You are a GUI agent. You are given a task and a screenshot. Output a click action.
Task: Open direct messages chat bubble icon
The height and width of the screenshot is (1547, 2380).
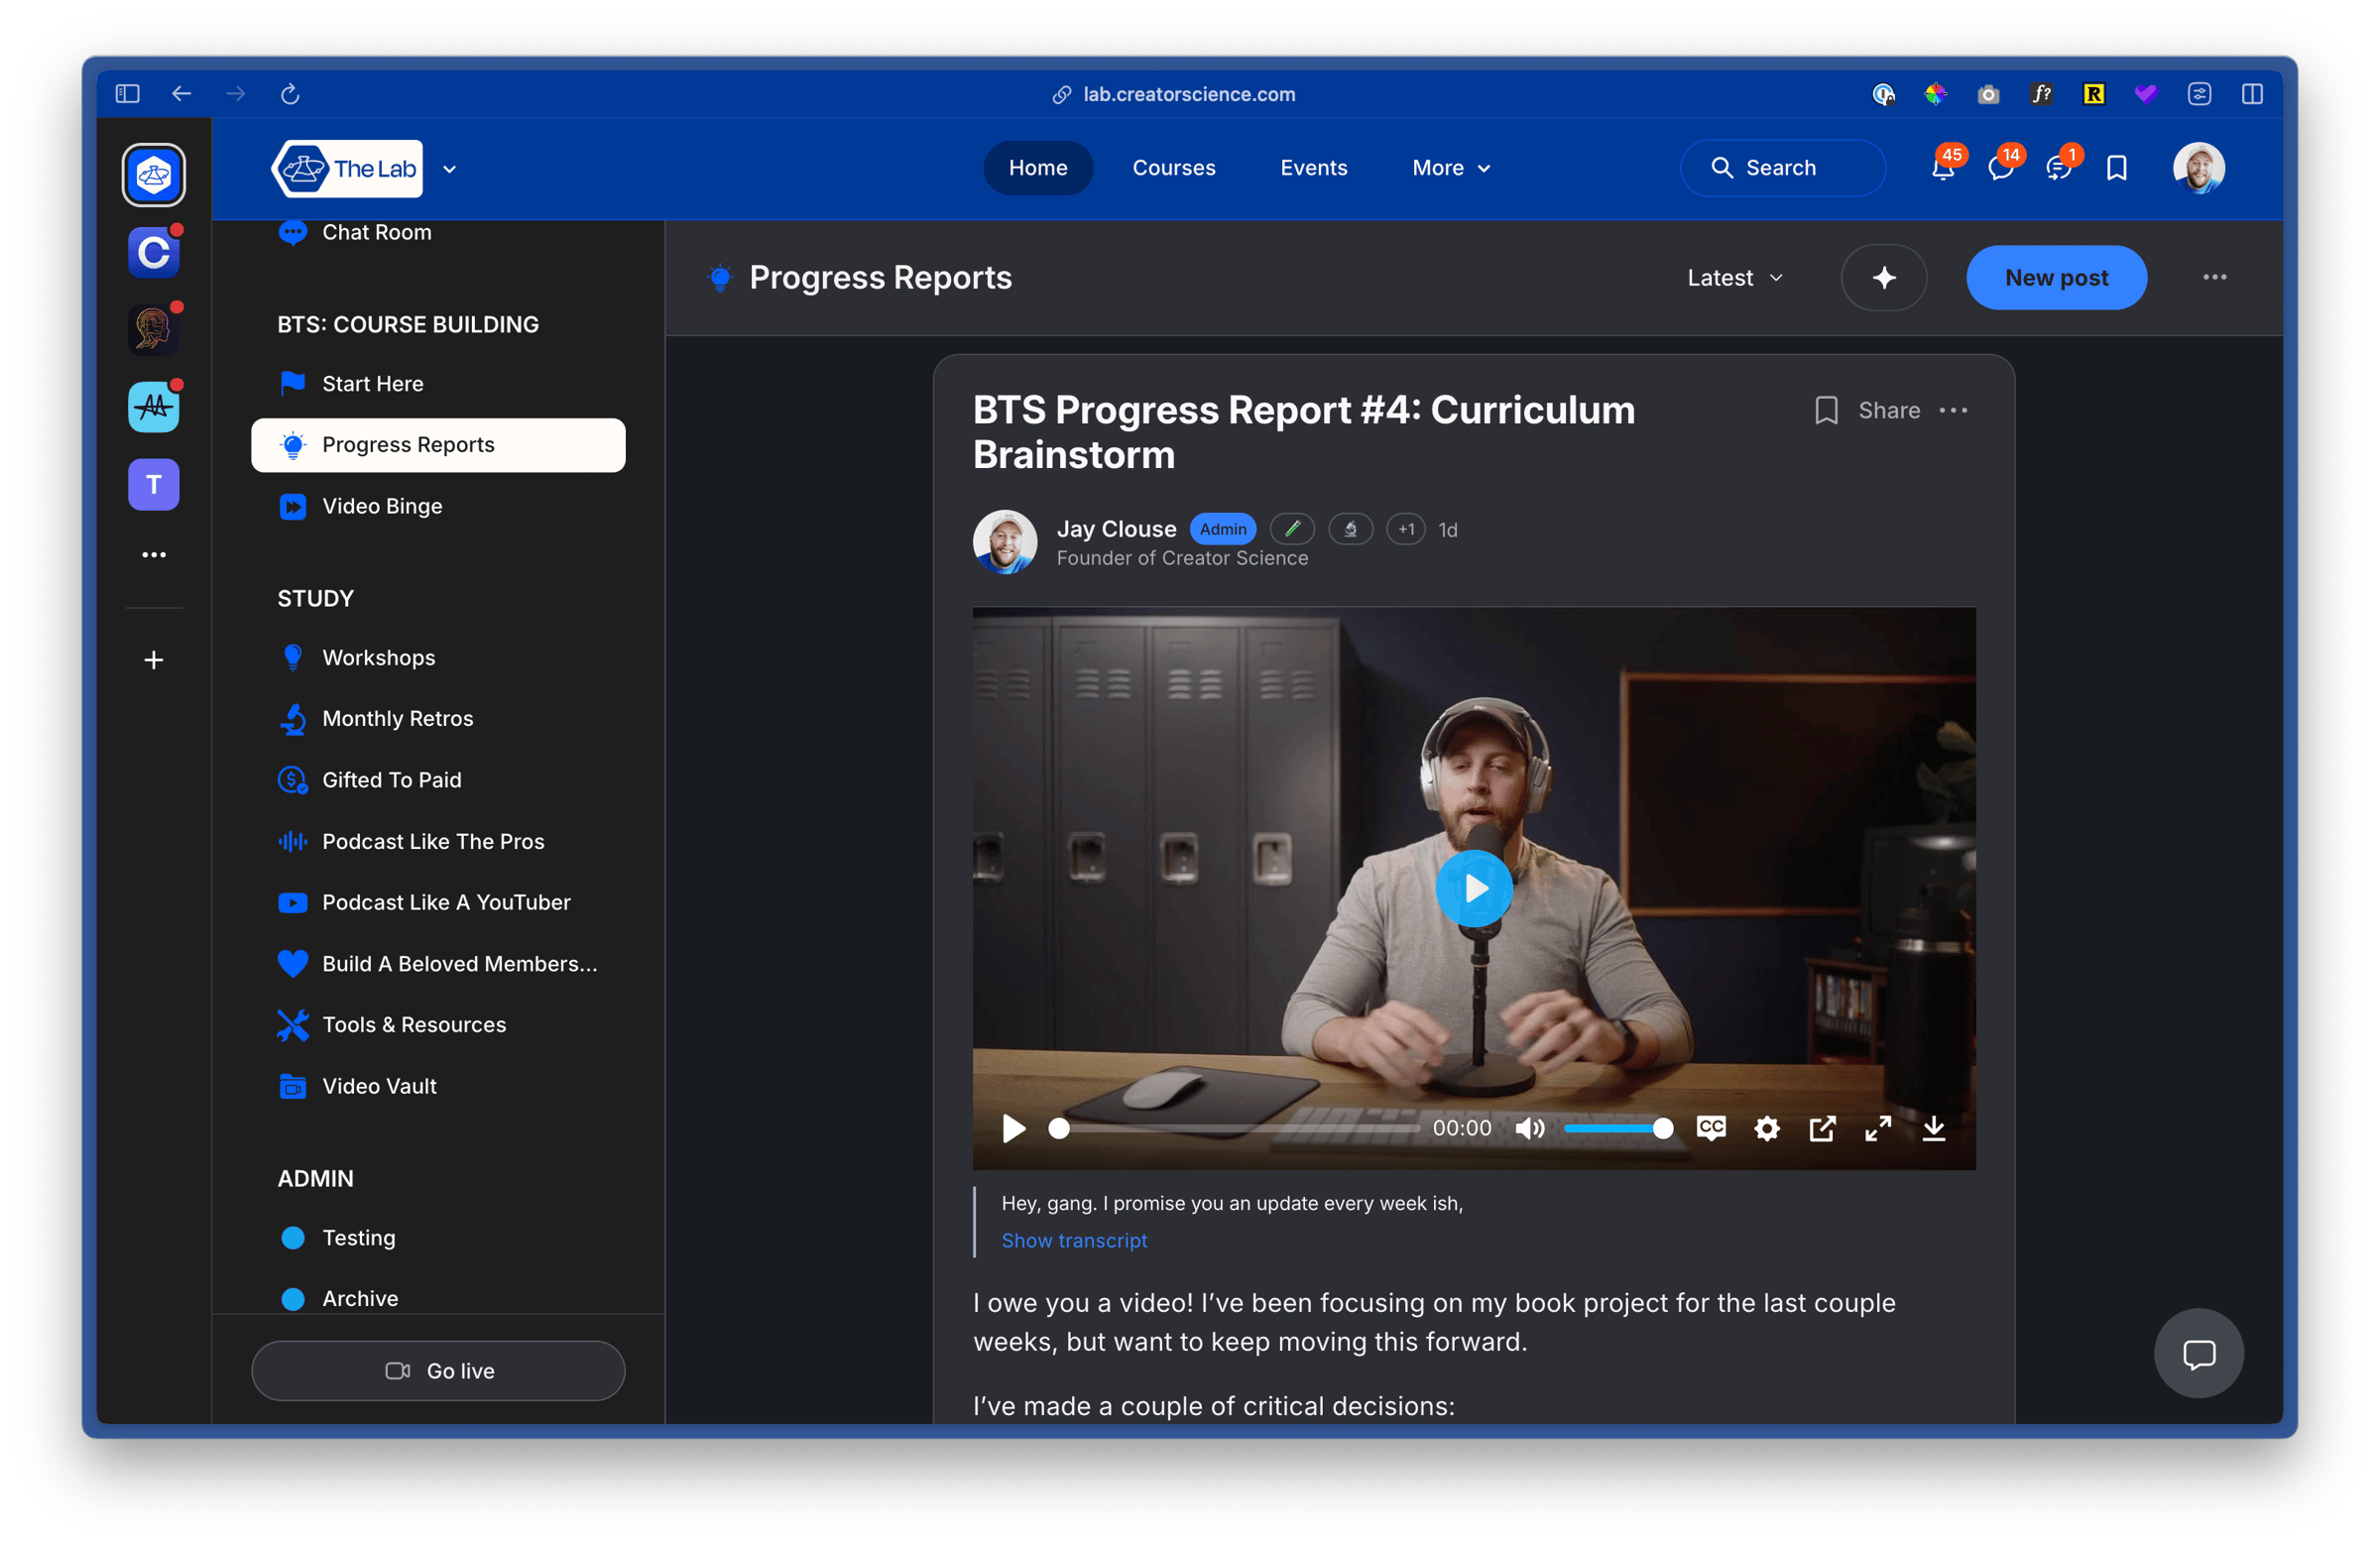[x=2000, y=168]
